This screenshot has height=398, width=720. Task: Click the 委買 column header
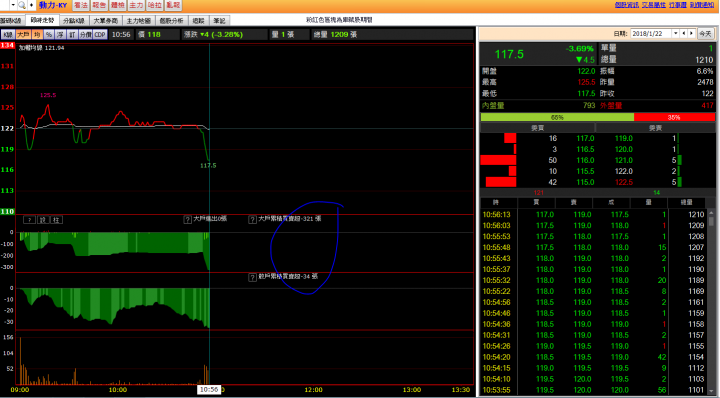pos(537,128)
